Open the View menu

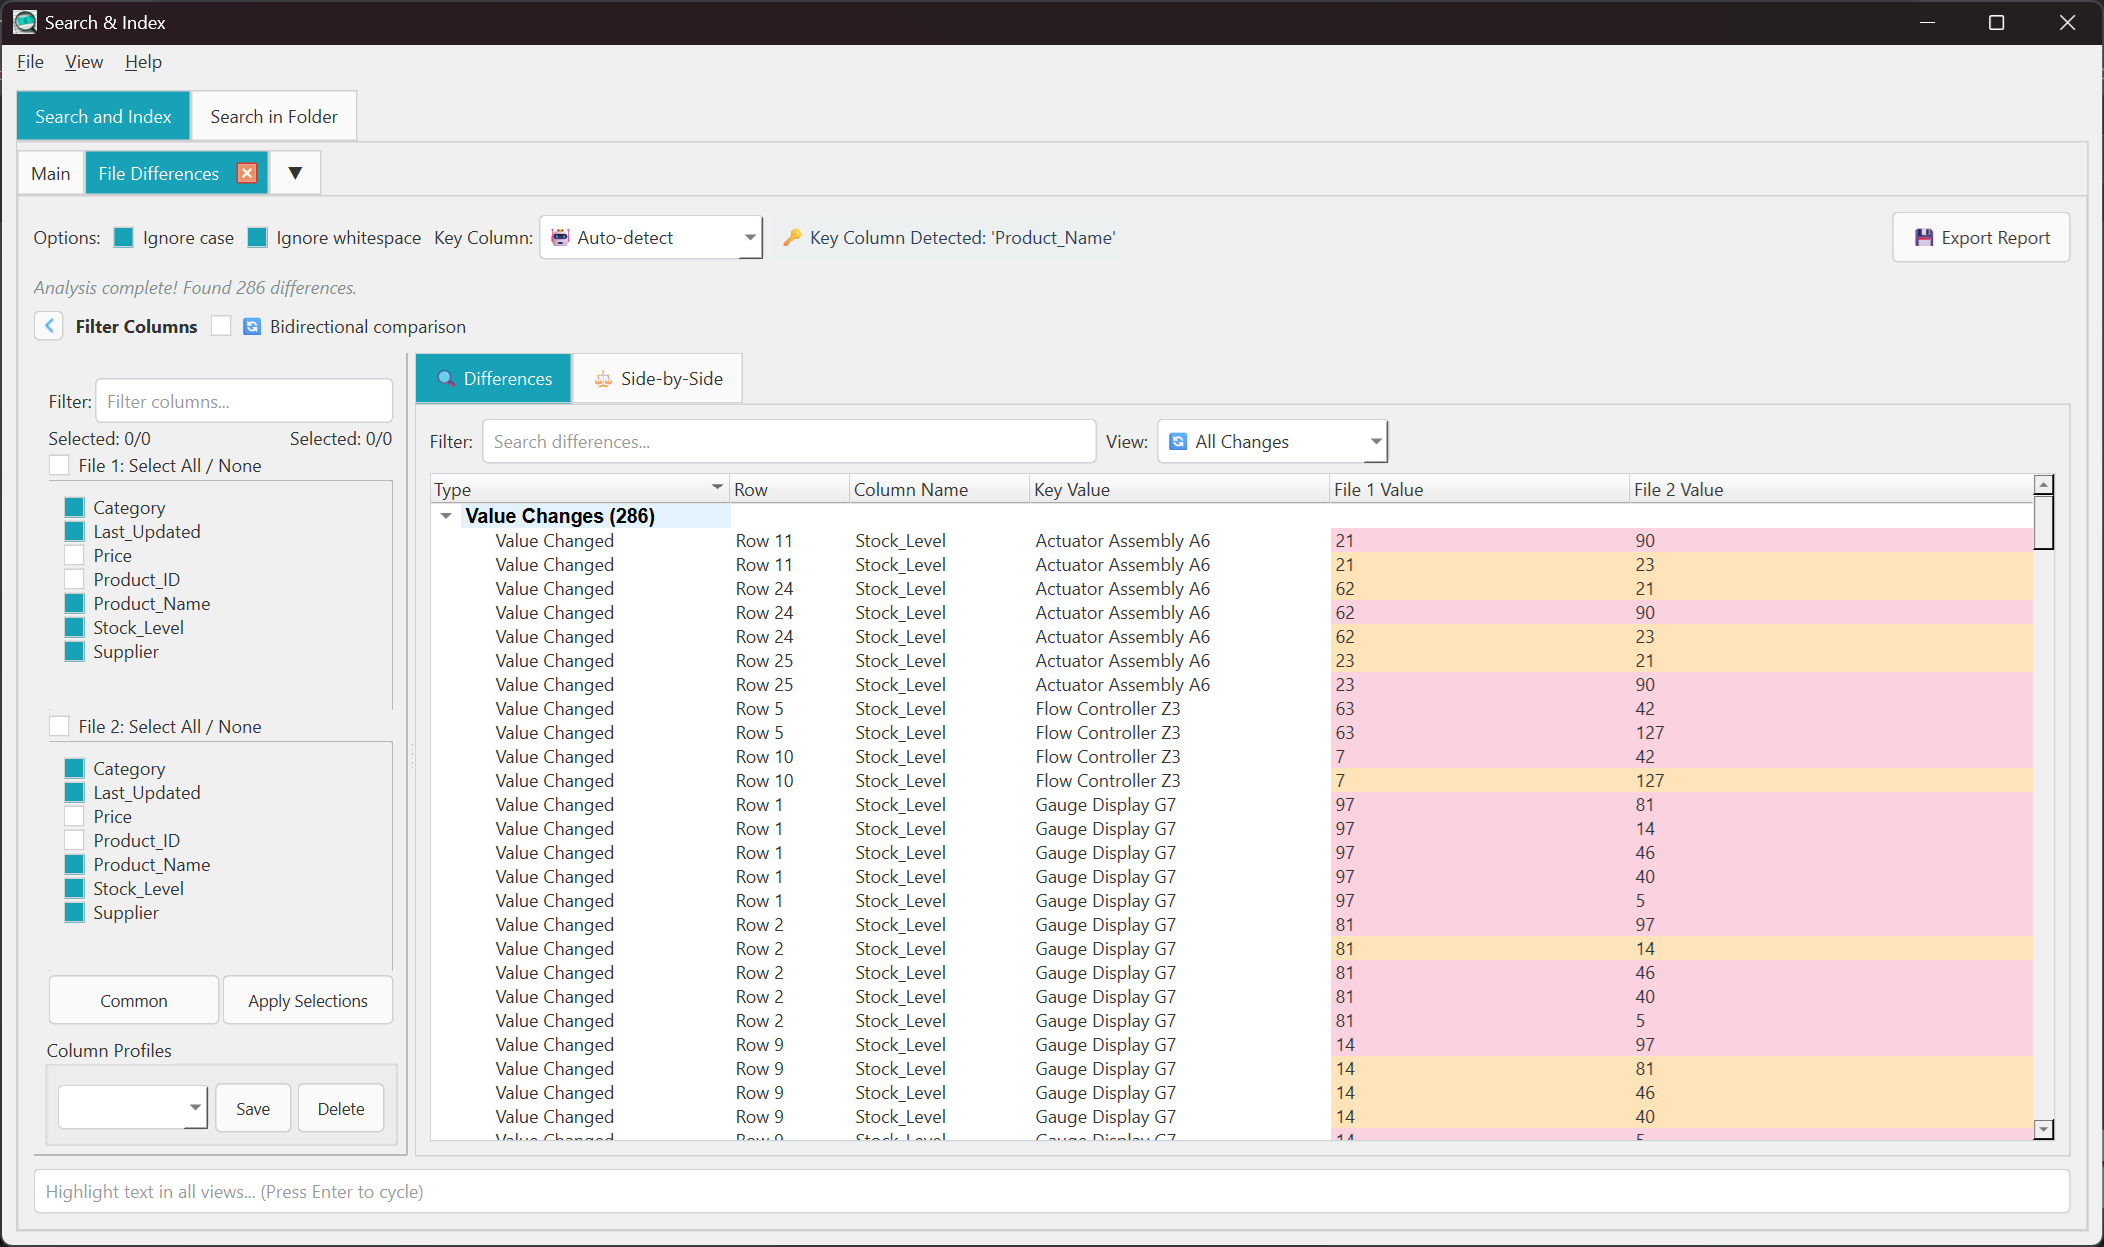(84, 62)
